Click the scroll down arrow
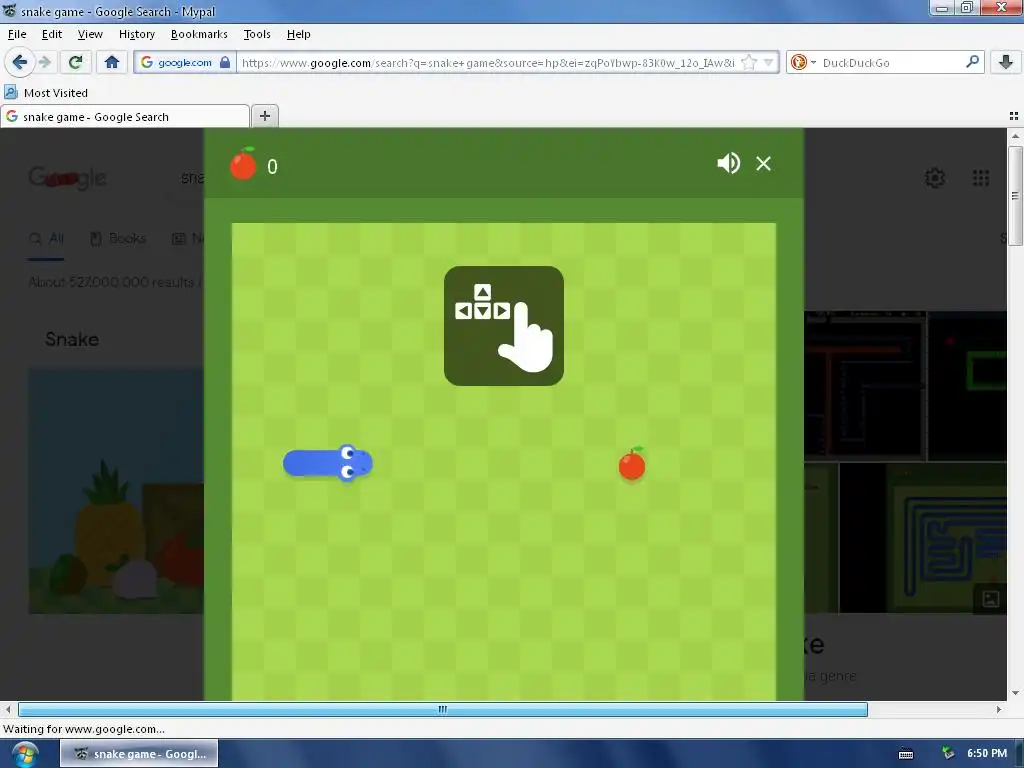Screen dimensions: 1024x768 (x=1015, y=693)
